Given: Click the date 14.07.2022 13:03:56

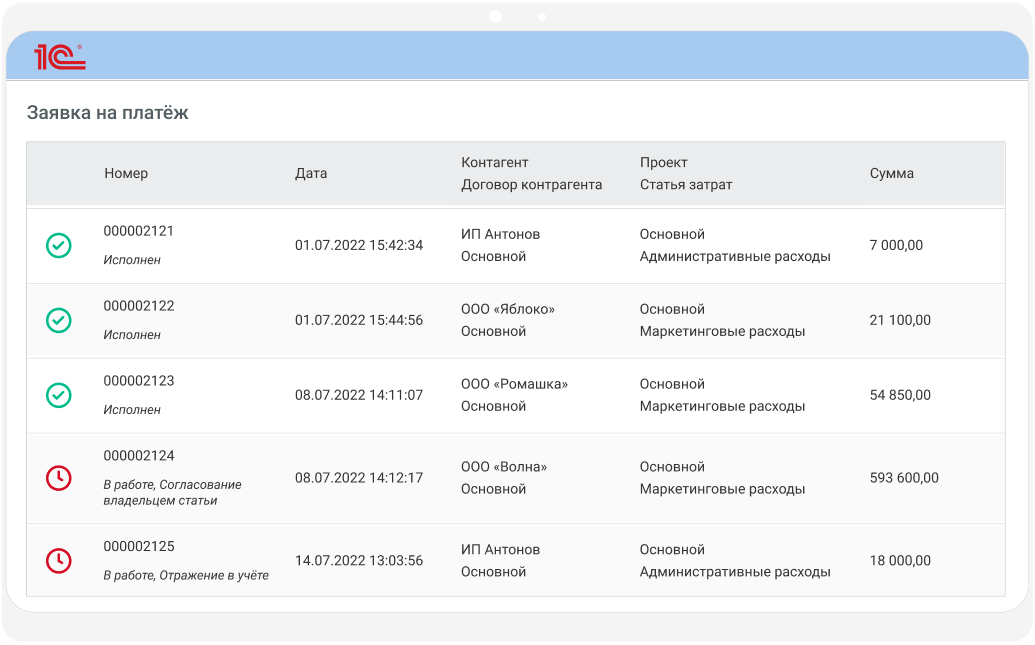Looking at the screenshot, I should pyautogui.click(x=359, y=561).
